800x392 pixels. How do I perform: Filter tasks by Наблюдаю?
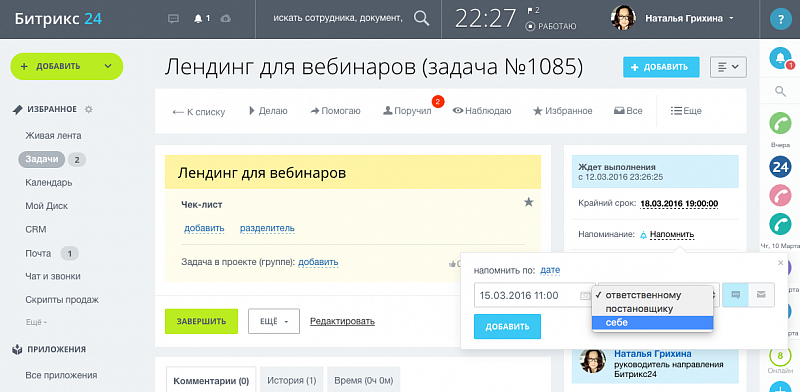tap(482, 111)
